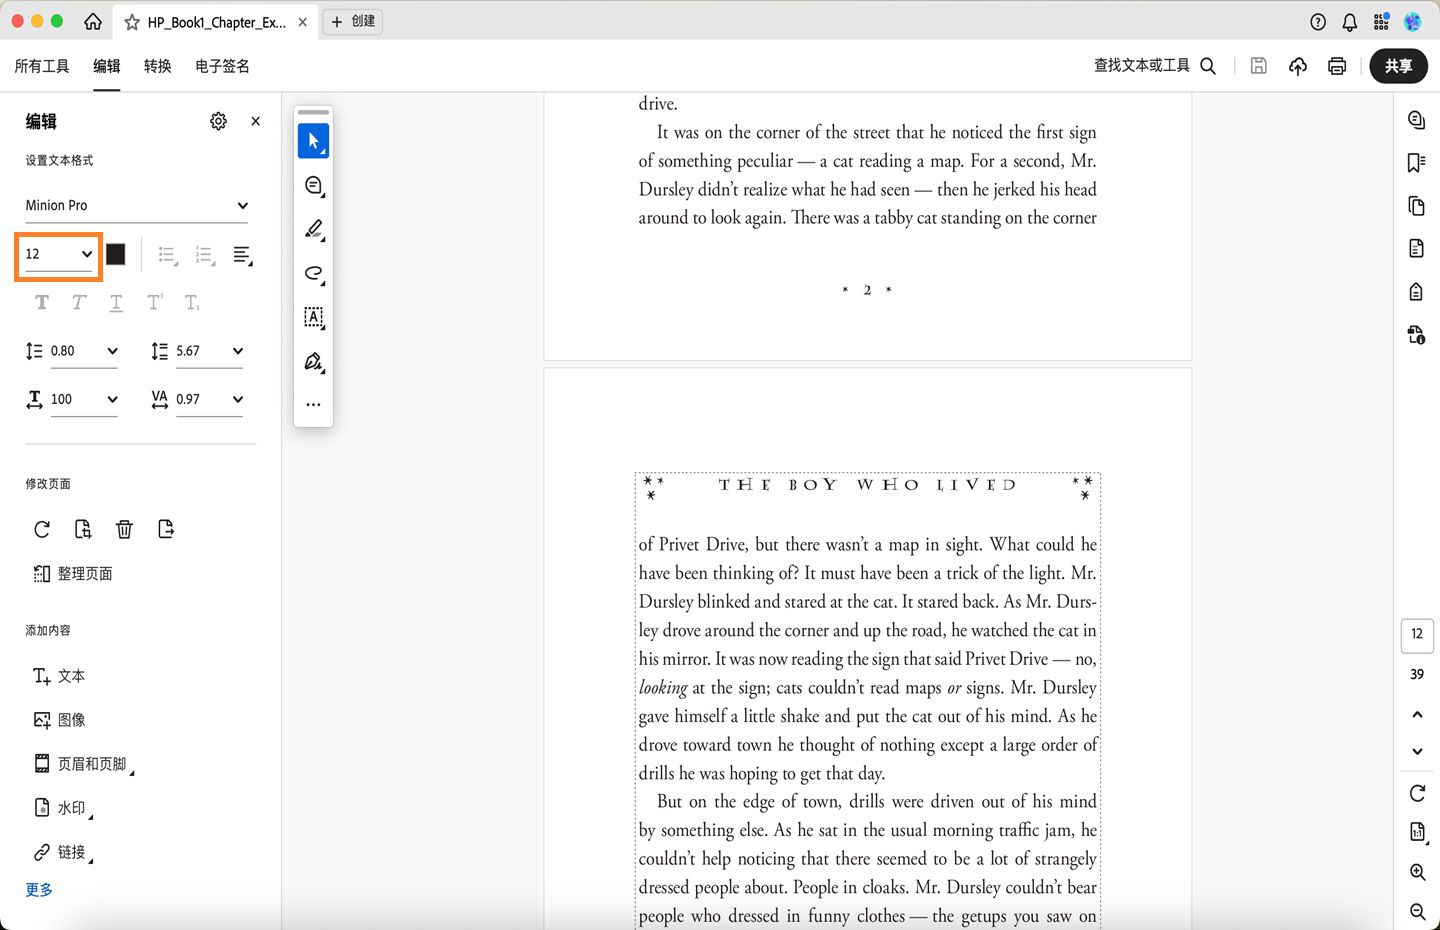1440x930 pixels.
Task: Switch to the 所有工具 tab
Action: (41, 65)
